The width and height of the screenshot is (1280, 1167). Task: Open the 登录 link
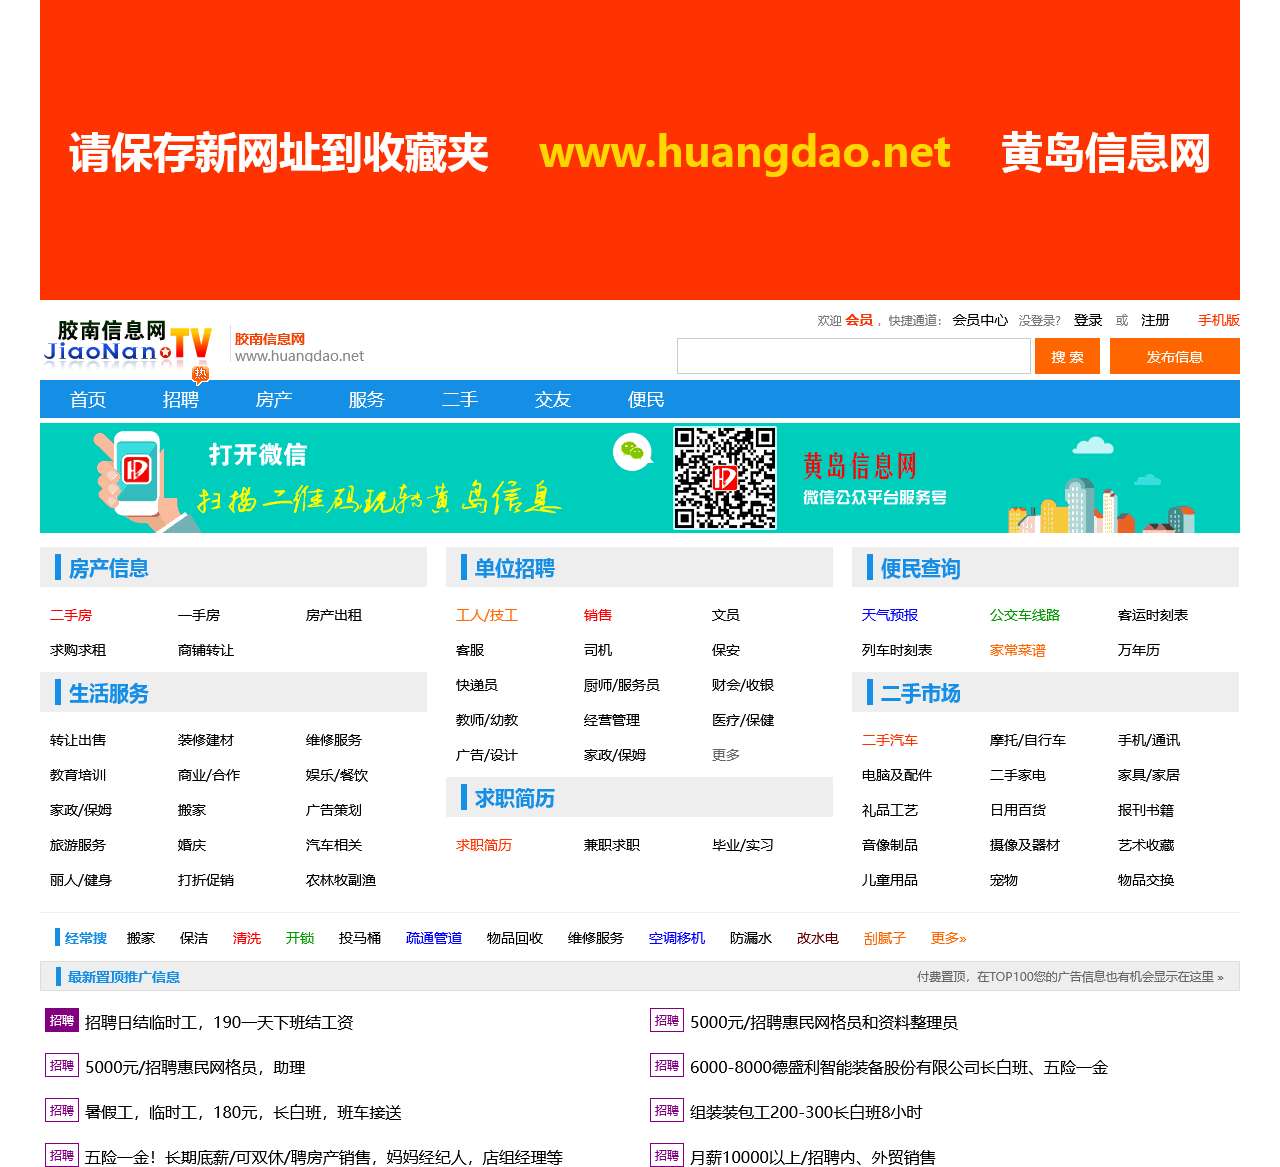1087,320
